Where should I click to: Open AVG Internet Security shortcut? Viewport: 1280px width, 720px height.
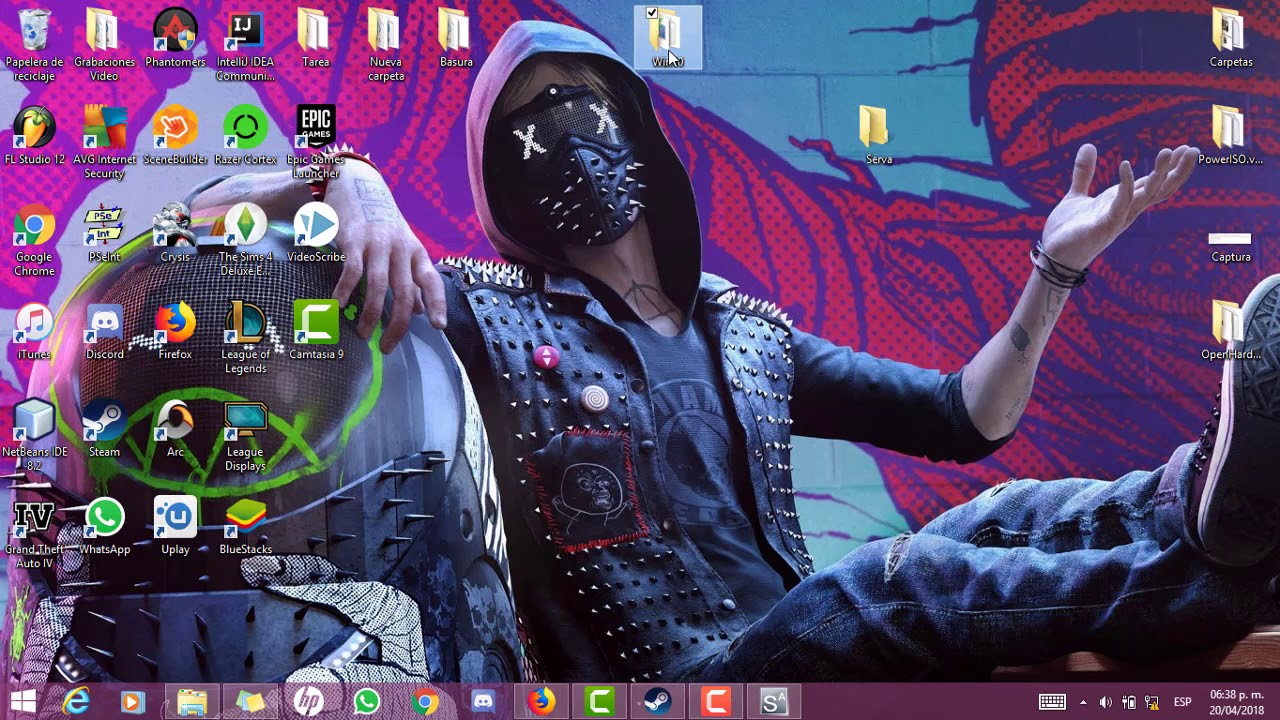(x=104, y=142)
